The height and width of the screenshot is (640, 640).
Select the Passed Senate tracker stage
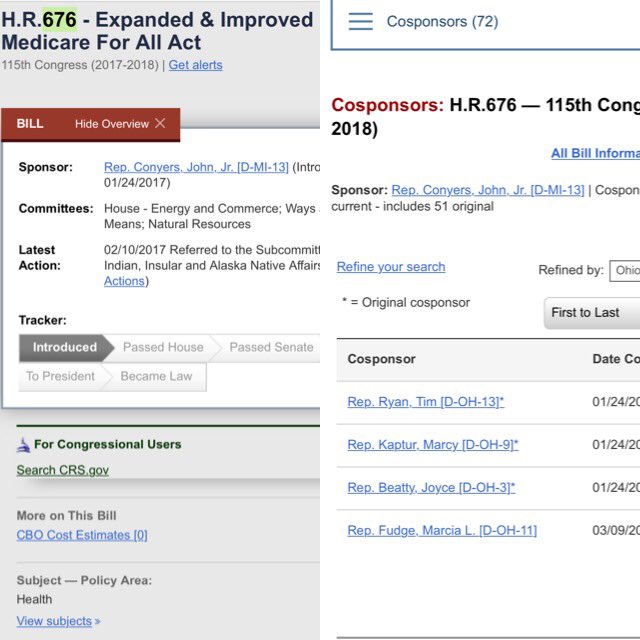pos(271,347)
